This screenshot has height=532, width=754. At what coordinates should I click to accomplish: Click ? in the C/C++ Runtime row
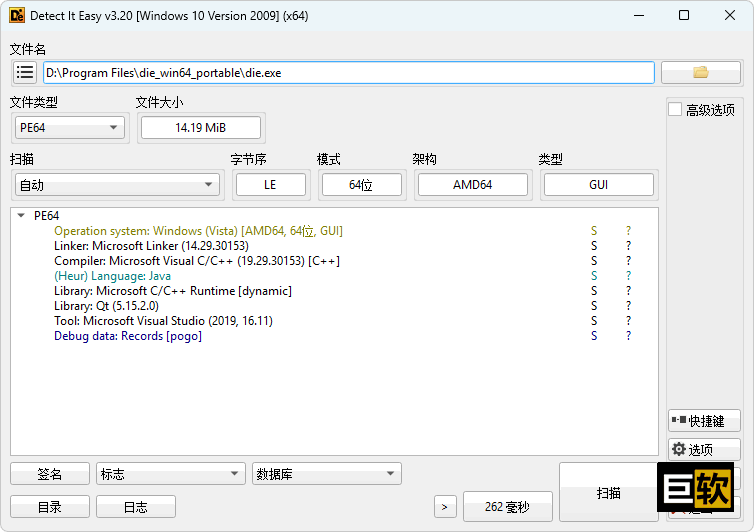(628, 291)
